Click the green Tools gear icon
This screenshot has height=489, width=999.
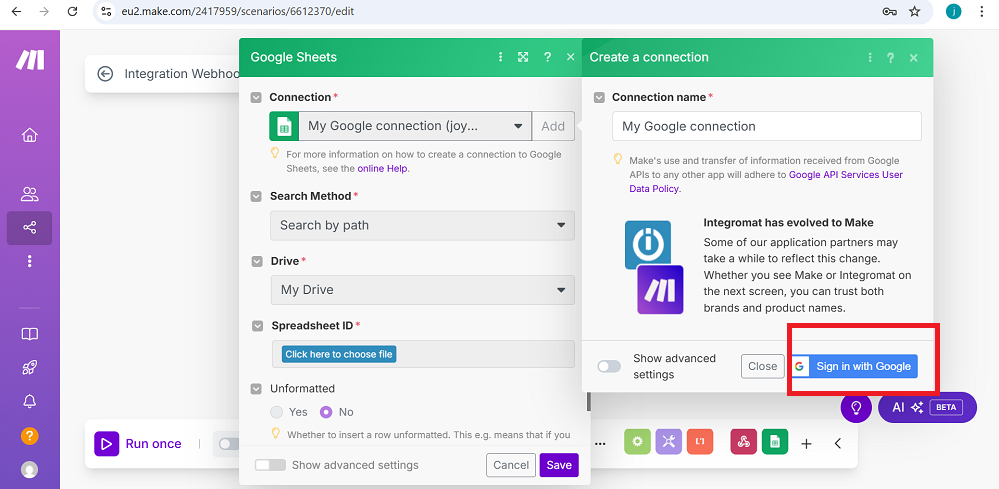tap(637, 441)
